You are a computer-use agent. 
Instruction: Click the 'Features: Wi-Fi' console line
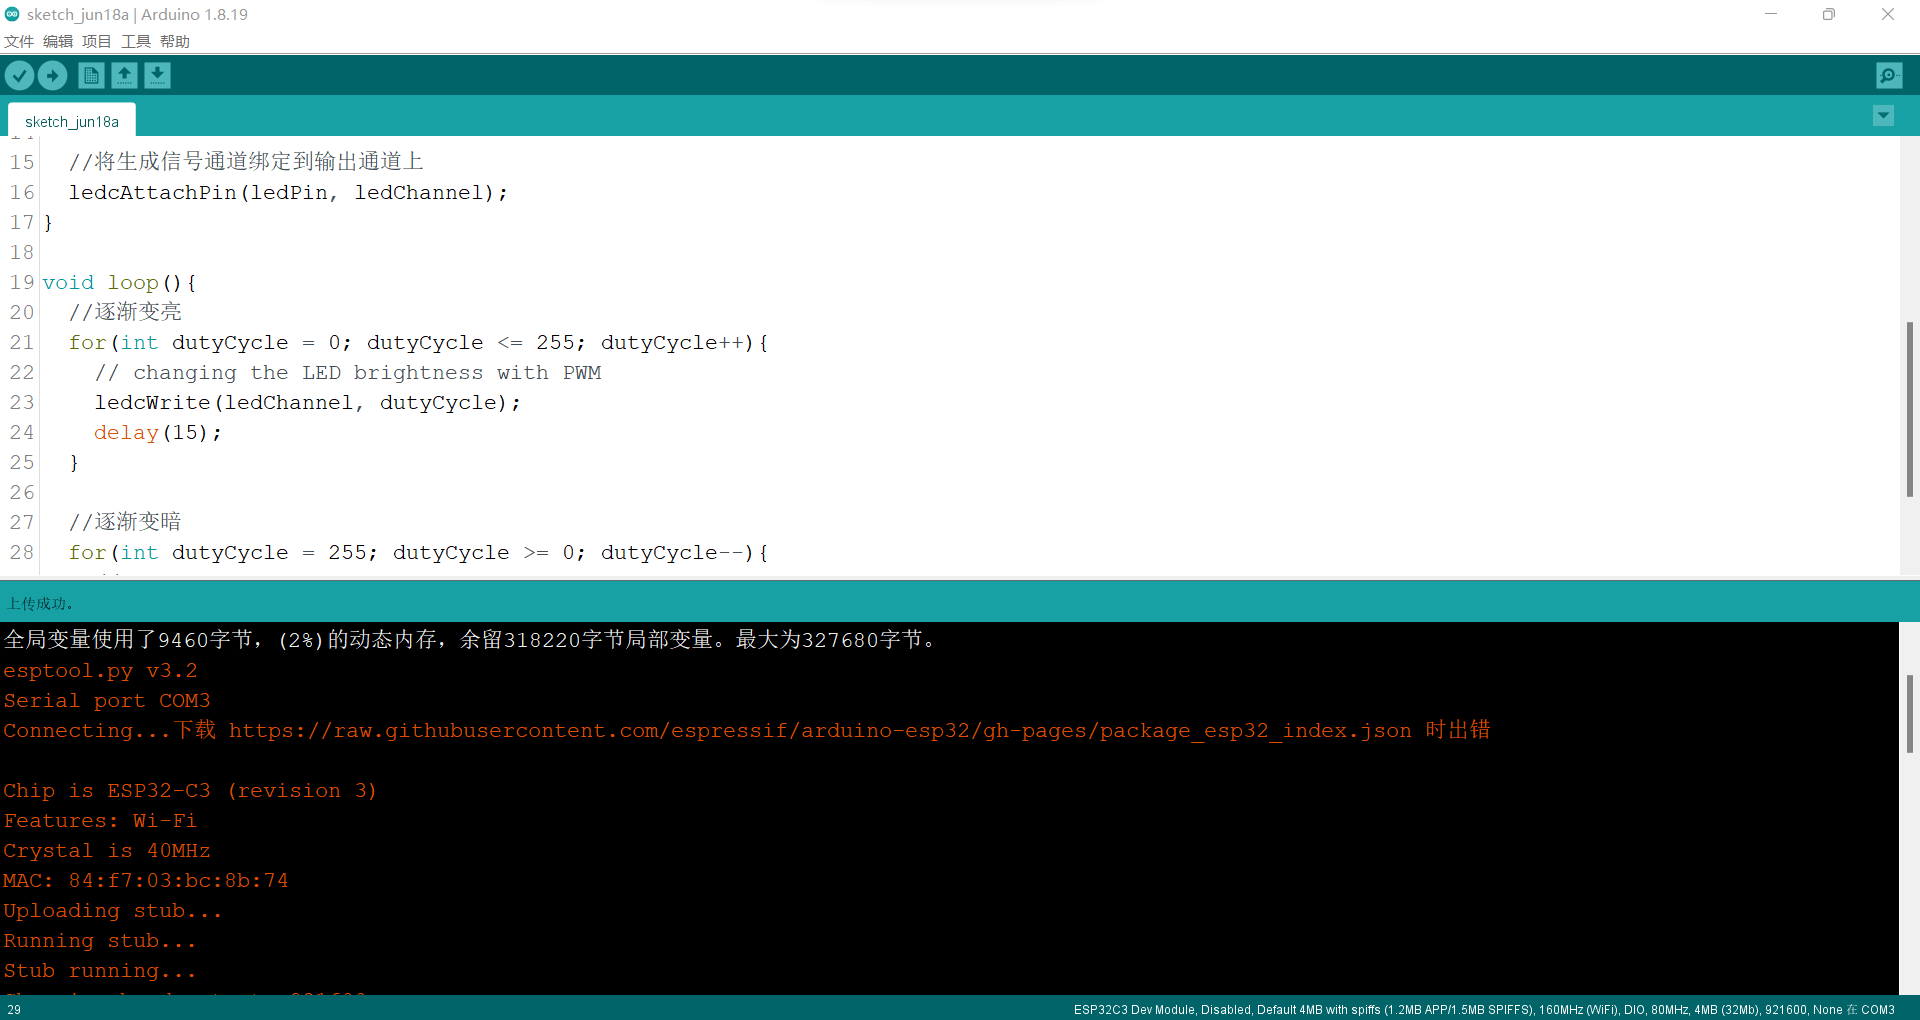click(x=100, y=821)
